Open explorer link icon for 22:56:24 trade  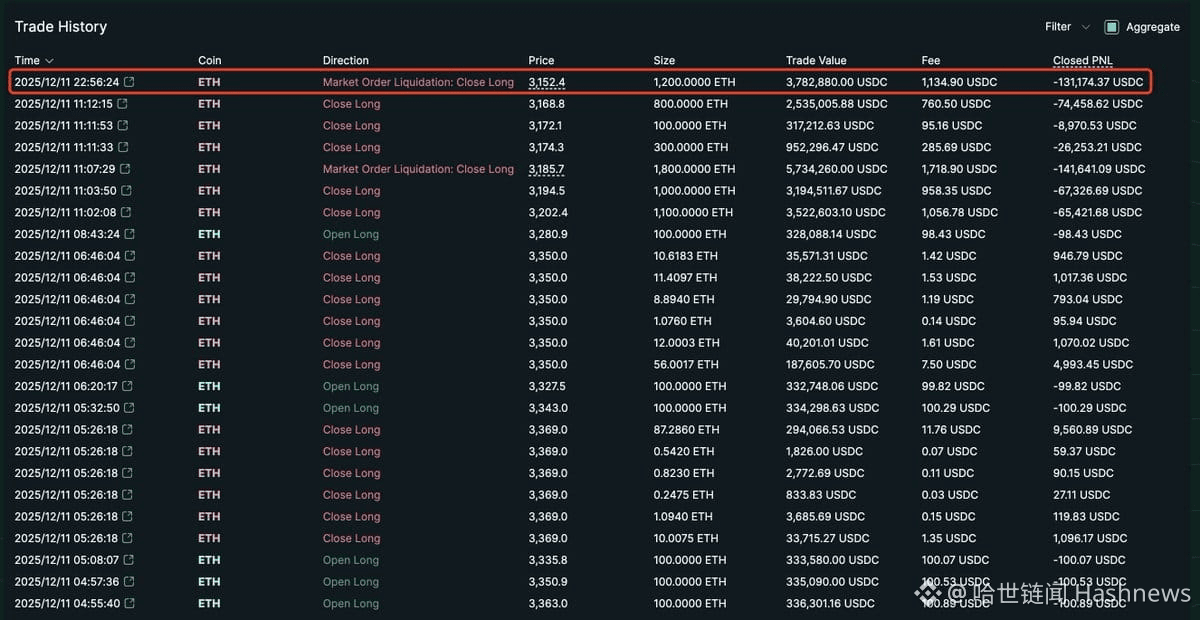(128, 82)
